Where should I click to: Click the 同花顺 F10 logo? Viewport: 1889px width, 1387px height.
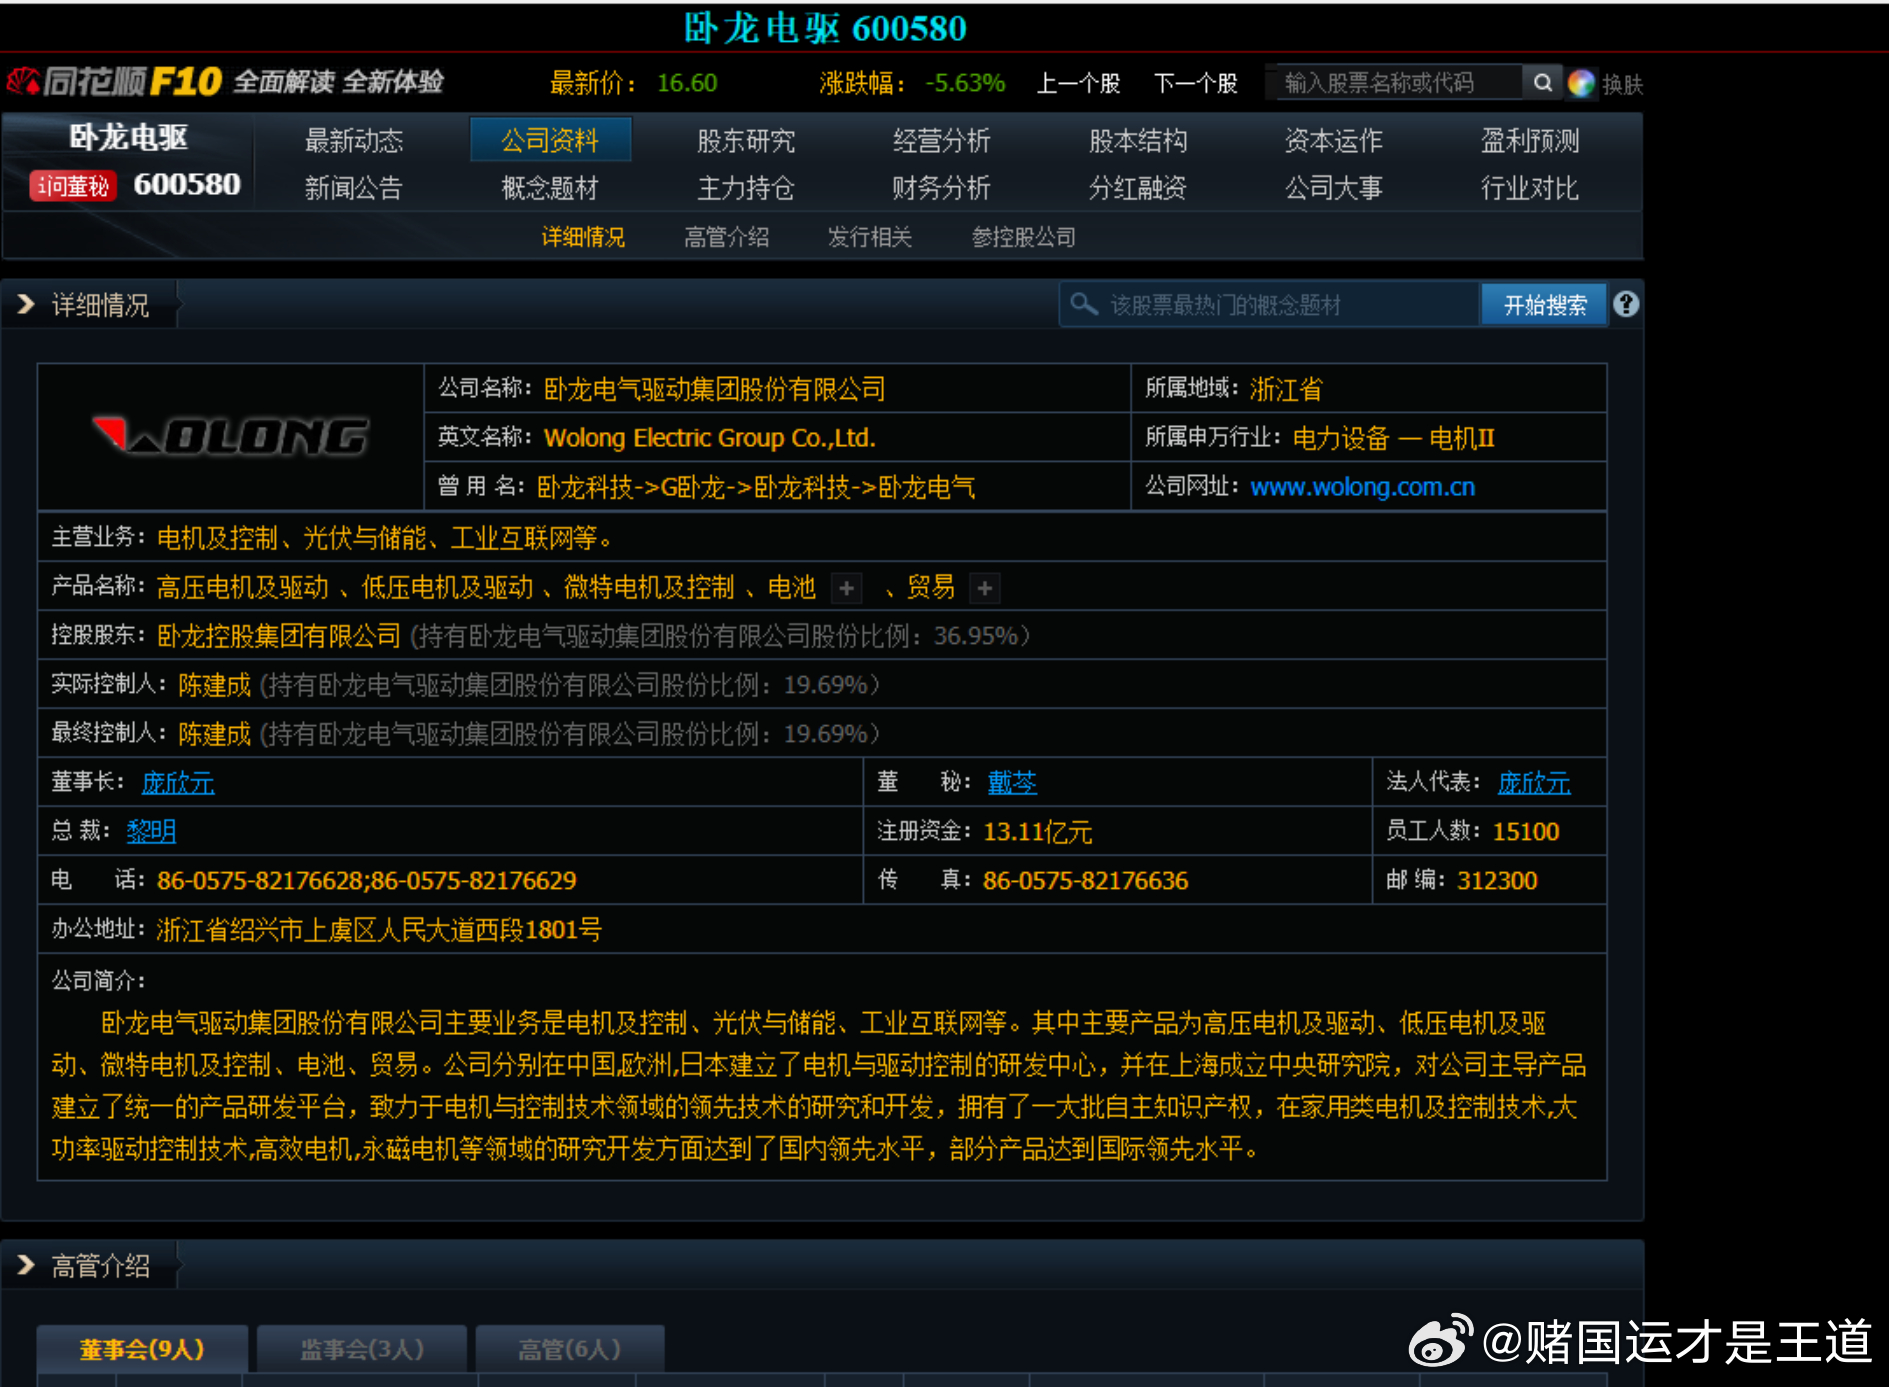click(x=114, y=82)
